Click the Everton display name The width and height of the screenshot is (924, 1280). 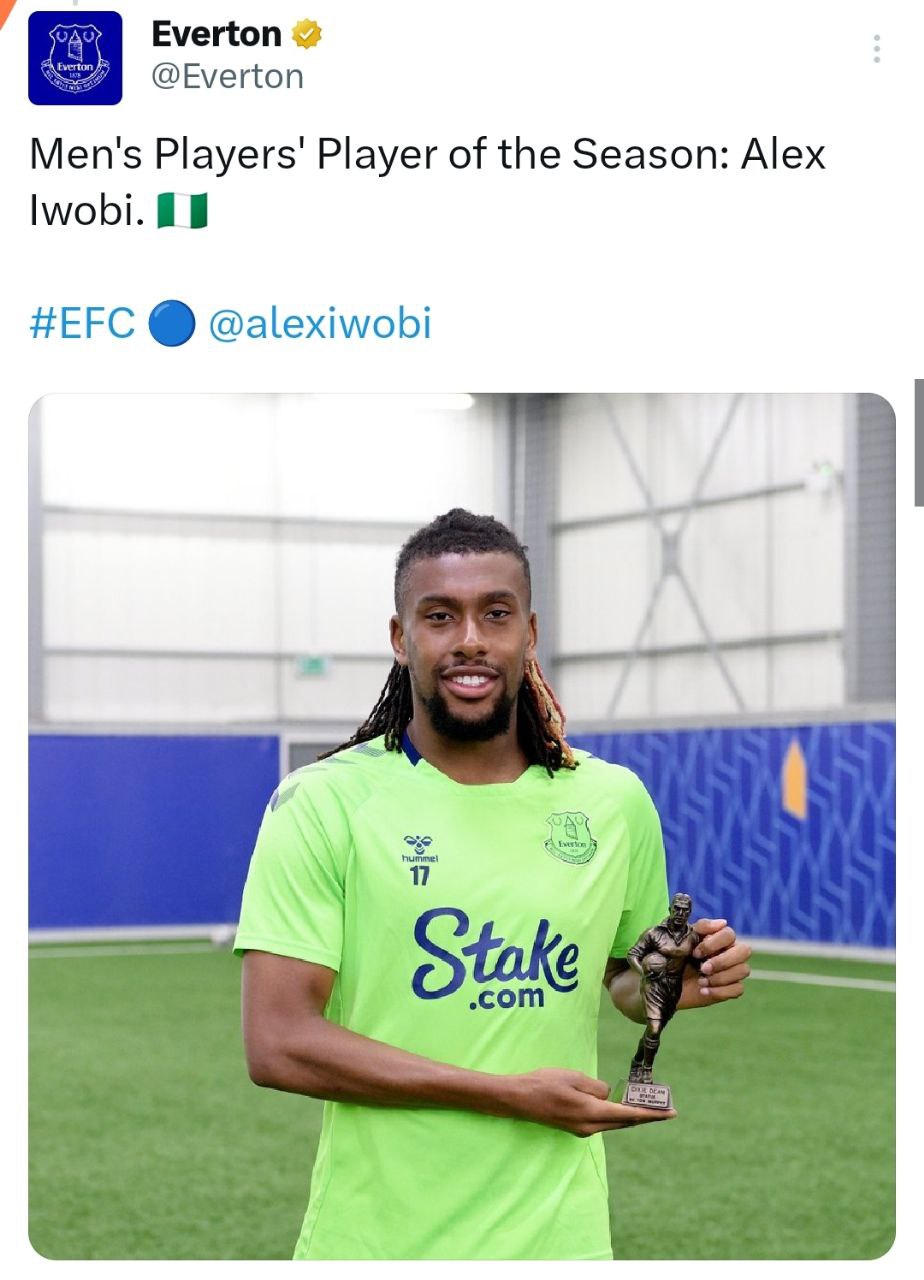click(x=216, y=34)
